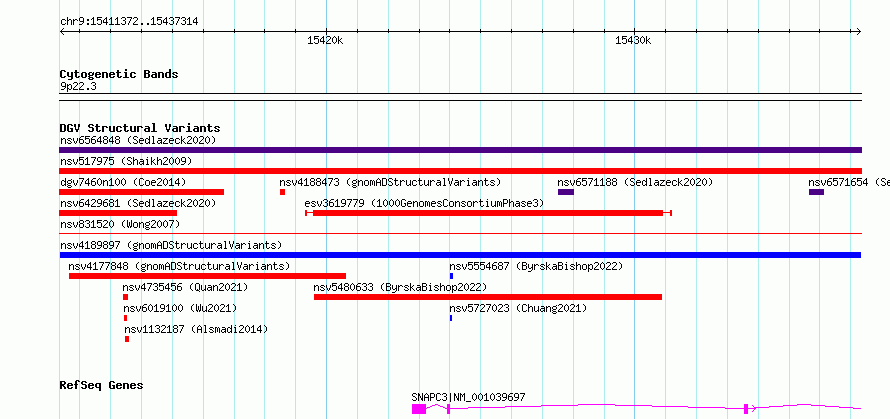Open the nsv6571654 variant label

pos(849,182)
